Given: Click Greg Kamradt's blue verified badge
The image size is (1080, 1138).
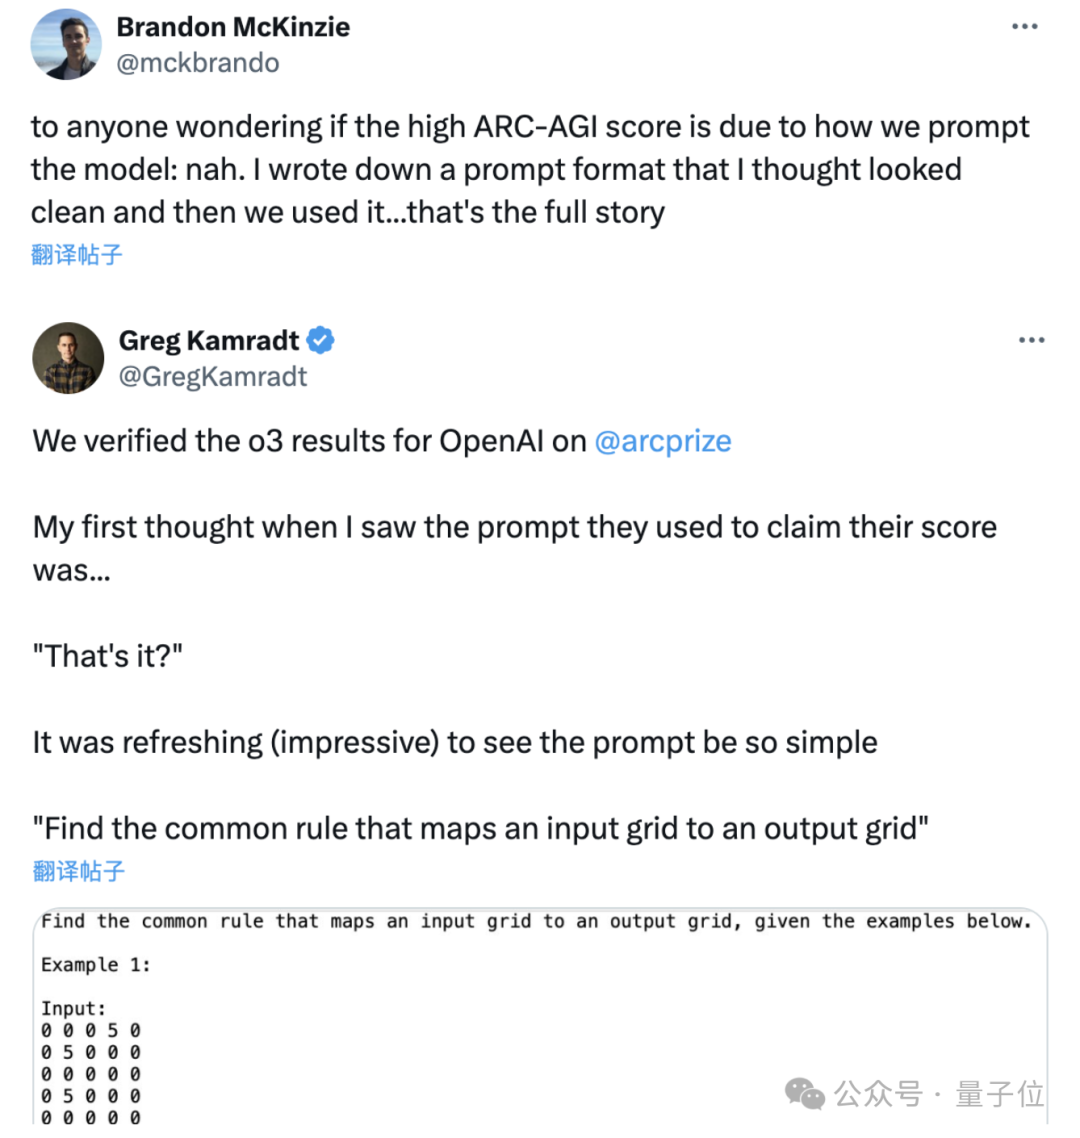Looking at the screenshot, I should pyautogui.click(x=320, y=341).
